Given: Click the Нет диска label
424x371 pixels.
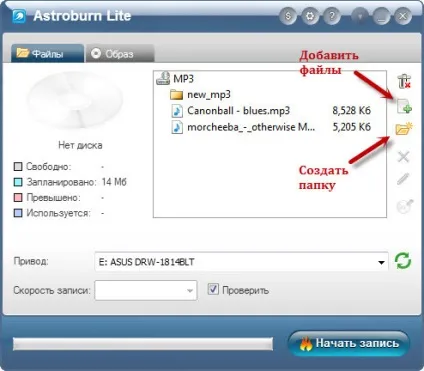Looking at the screenshot, I should point(80,145).
